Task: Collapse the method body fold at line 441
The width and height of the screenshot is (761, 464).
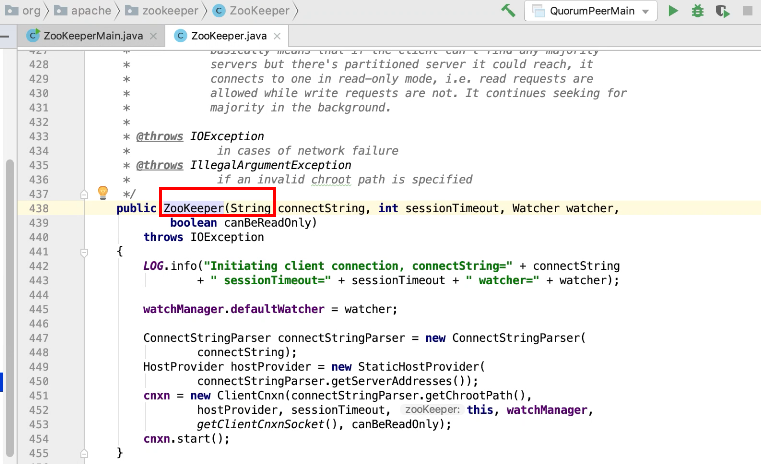Action: coord(84,252)
